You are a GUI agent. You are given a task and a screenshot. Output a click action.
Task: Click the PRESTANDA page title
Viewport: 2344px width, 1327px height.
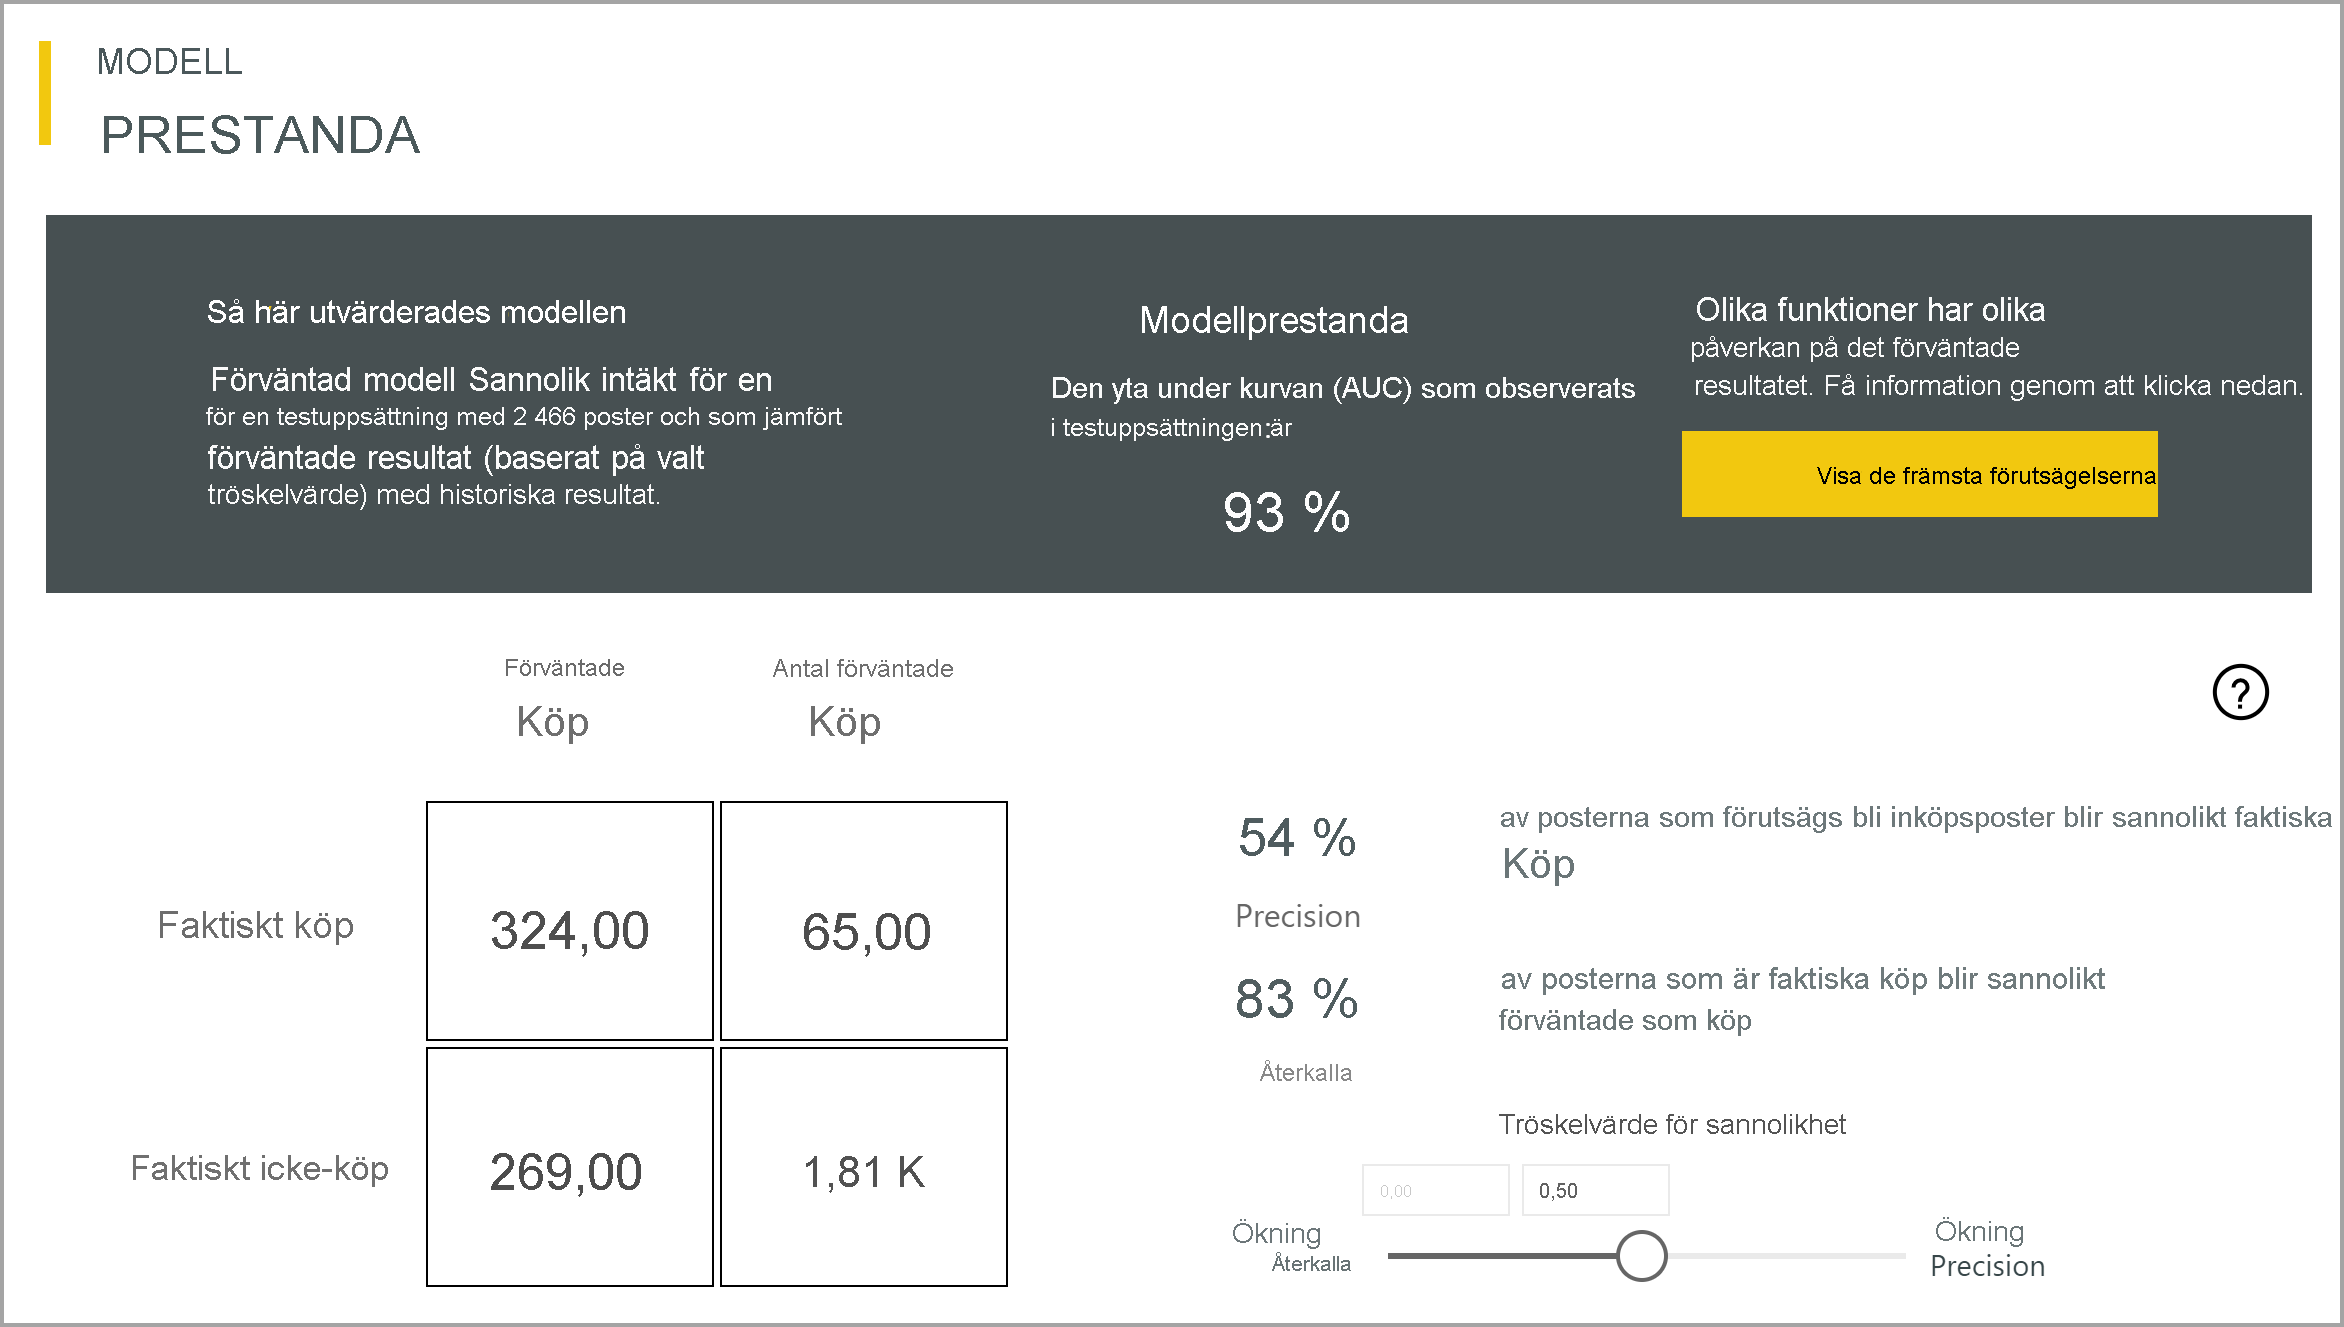pyautogui.click(x=260, y=135)
